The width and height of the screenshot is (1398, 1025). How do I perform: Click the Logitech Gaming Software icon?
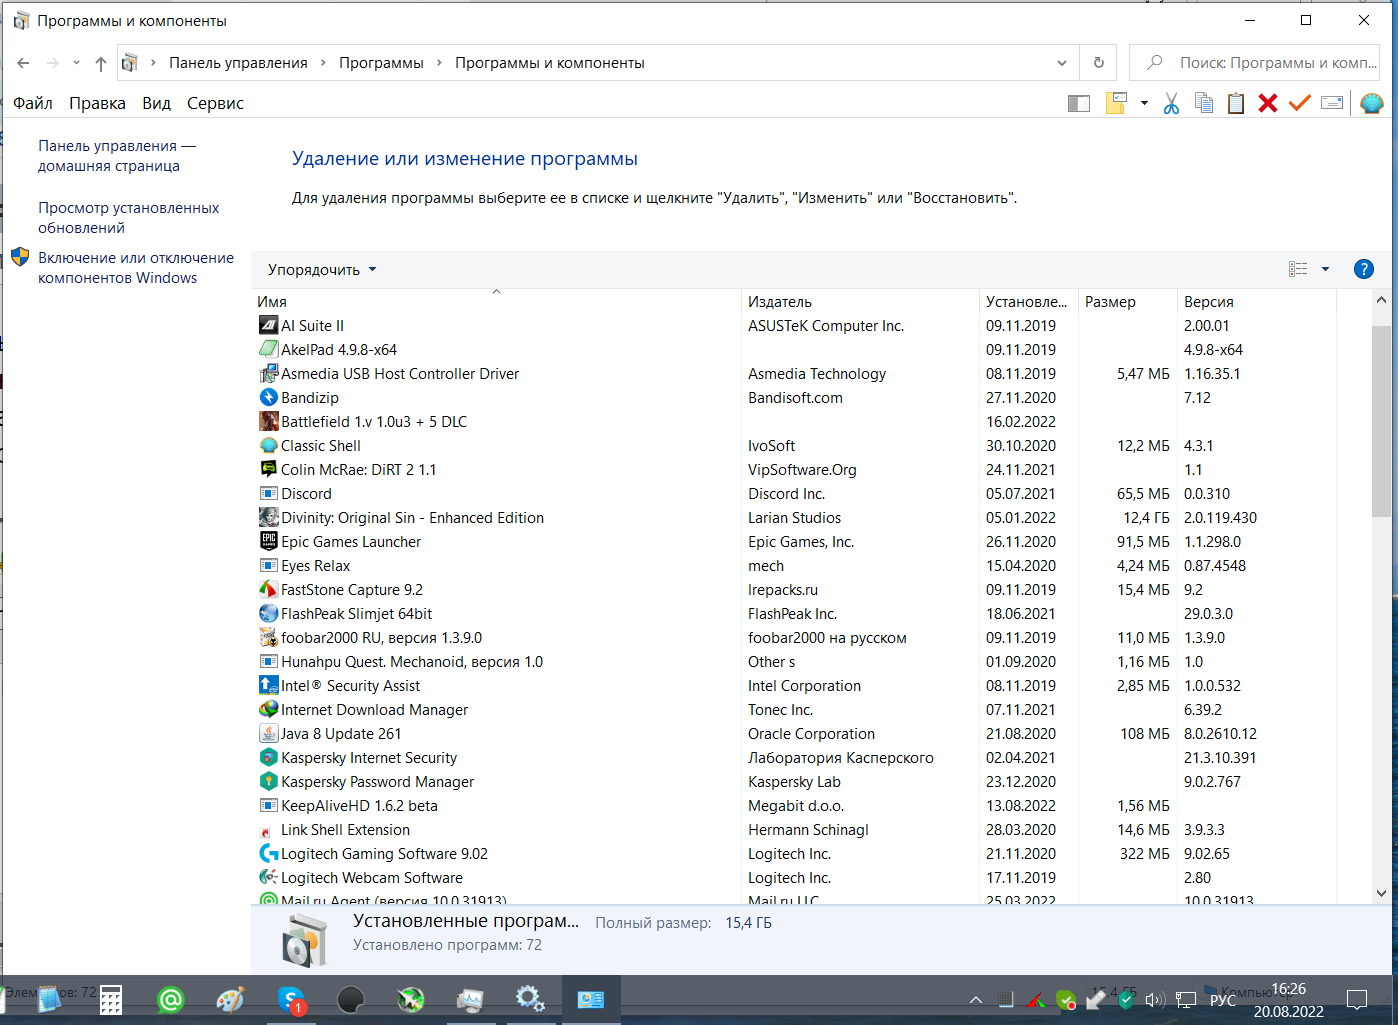268,853
